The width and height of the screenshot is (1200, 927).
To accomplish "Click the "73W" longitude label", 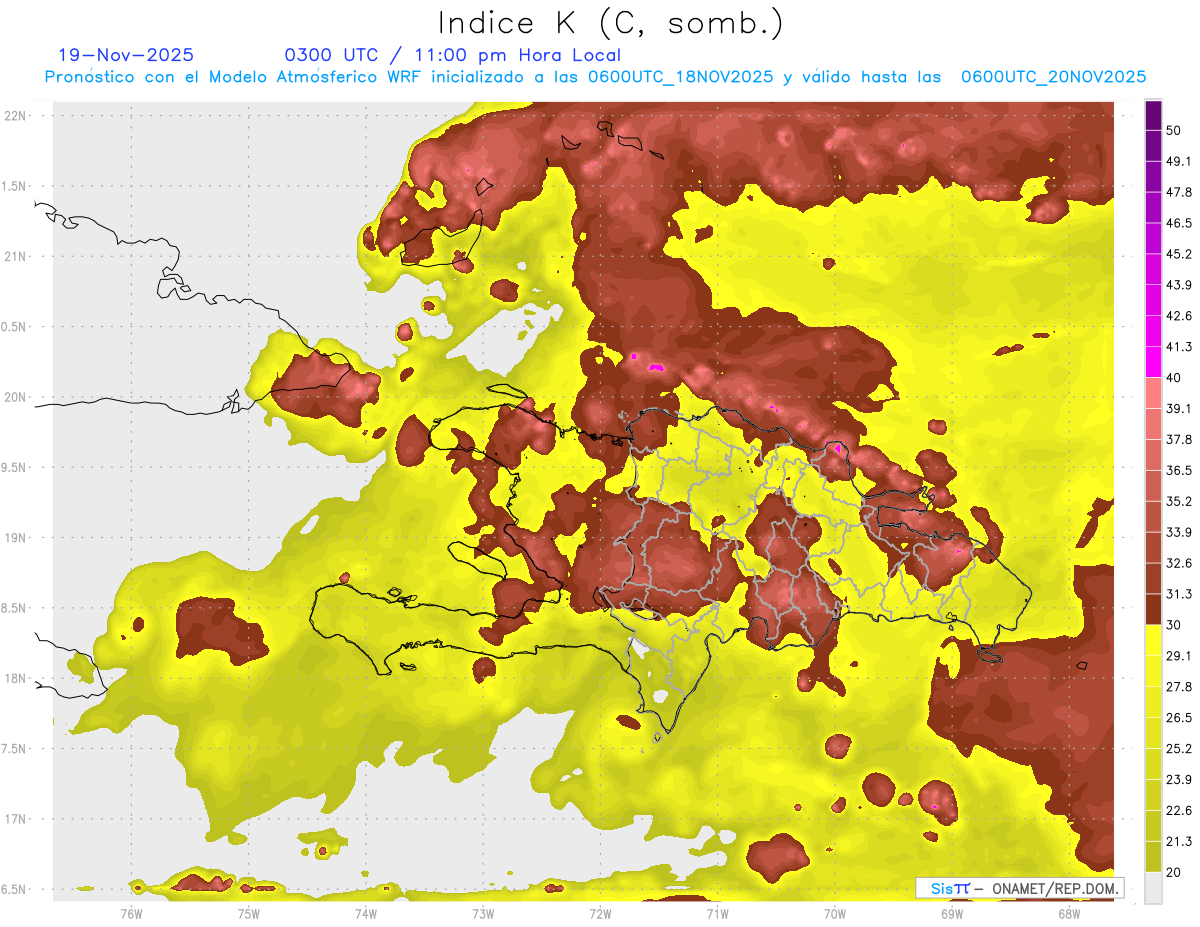I will pyautogui.click(x=483, y=913).
